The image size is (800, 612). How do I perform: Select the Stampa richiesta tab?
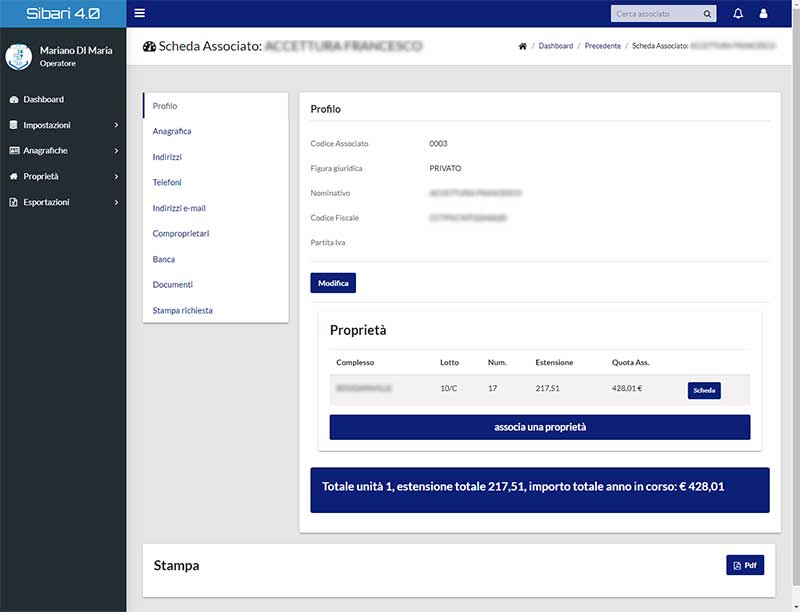click(x=216, y=310)
